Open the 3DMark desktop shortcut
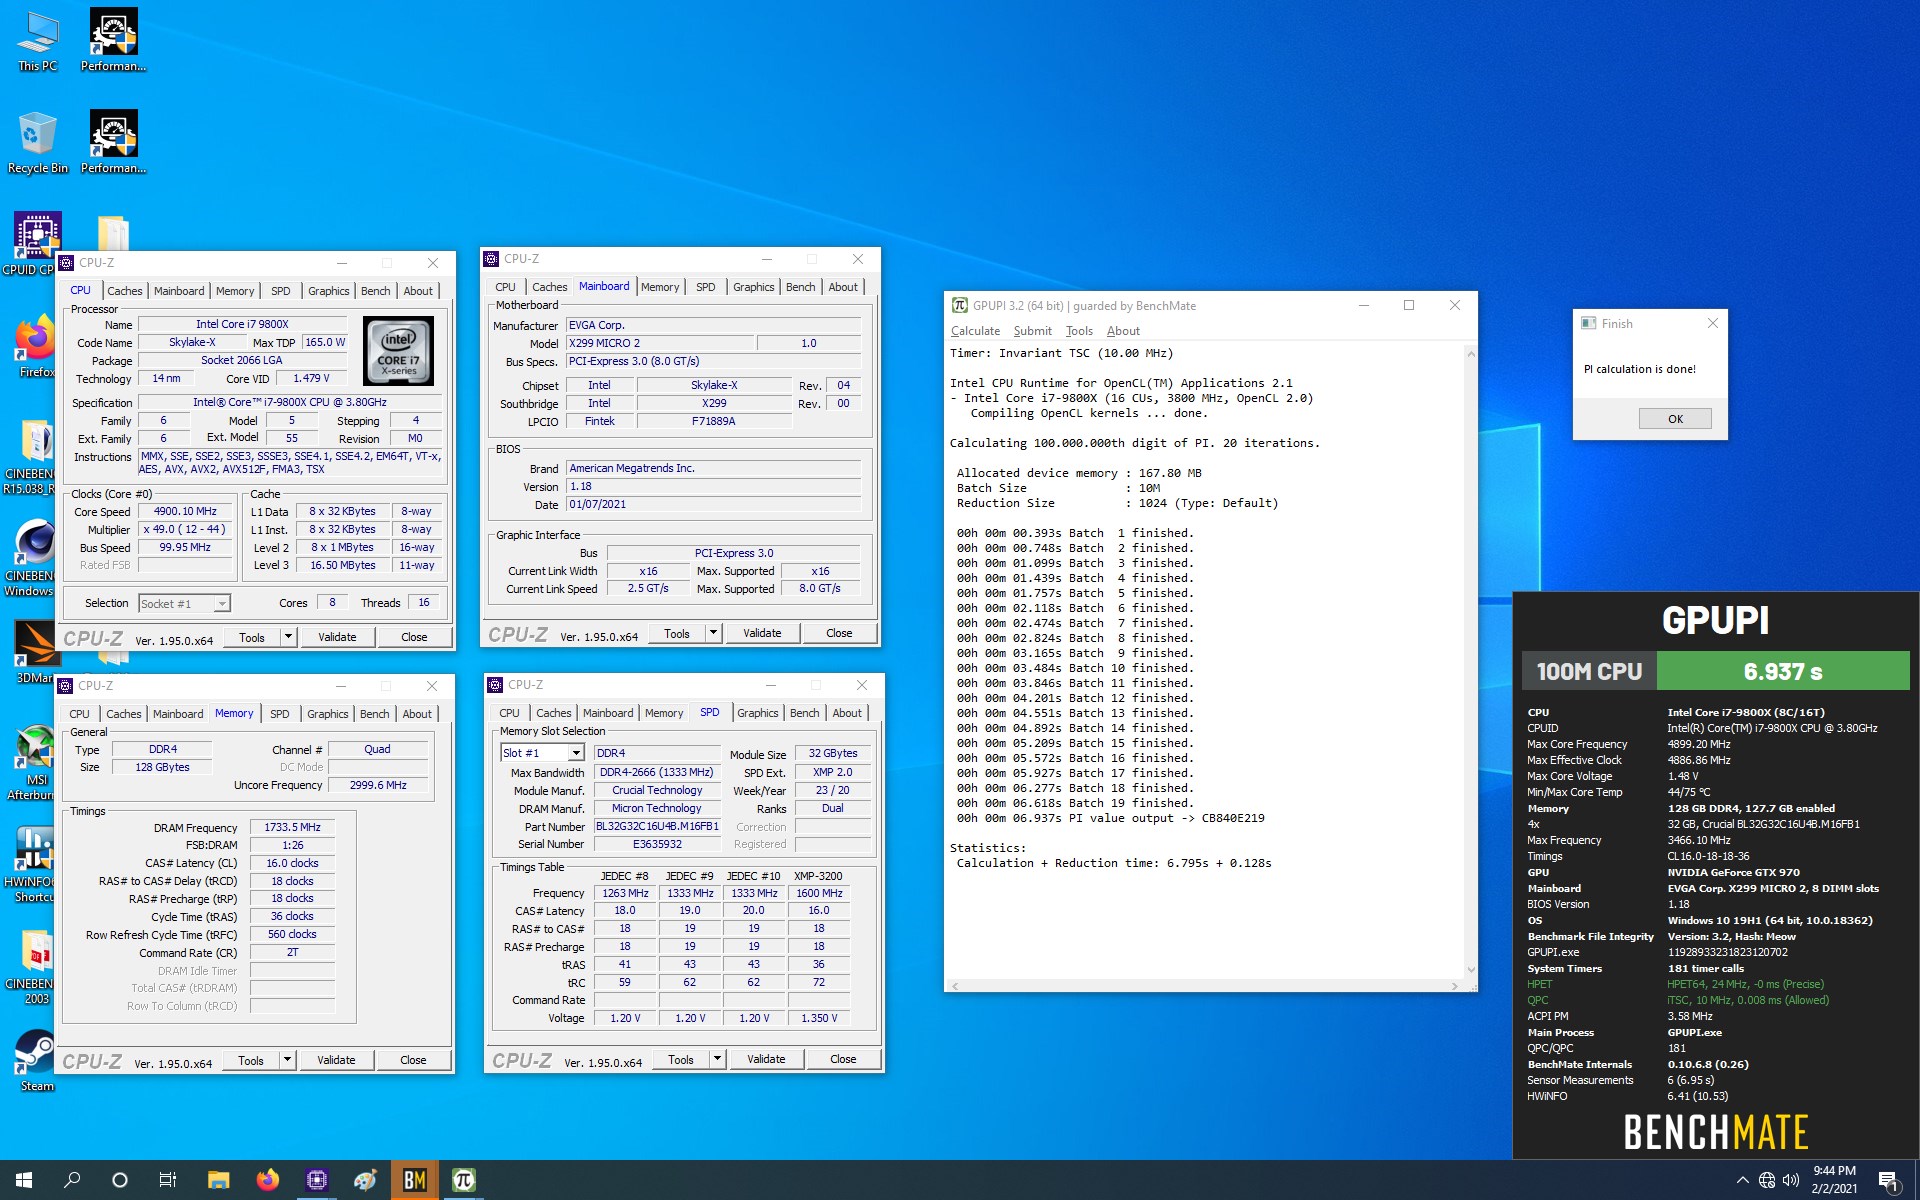 (35, 652)
